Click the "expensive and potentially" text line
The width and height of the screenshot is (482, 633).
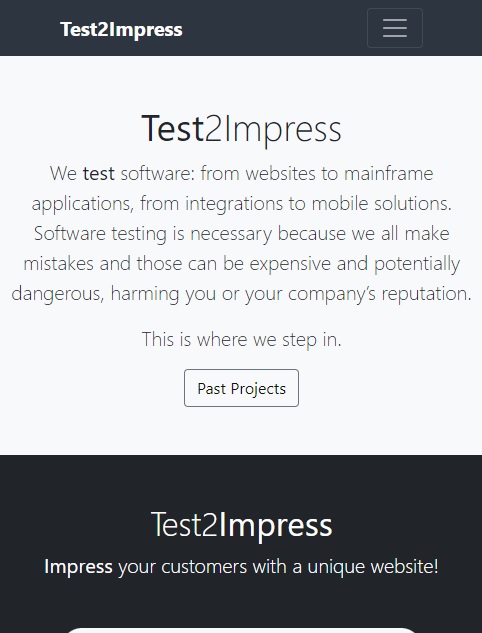coord(354,264)
